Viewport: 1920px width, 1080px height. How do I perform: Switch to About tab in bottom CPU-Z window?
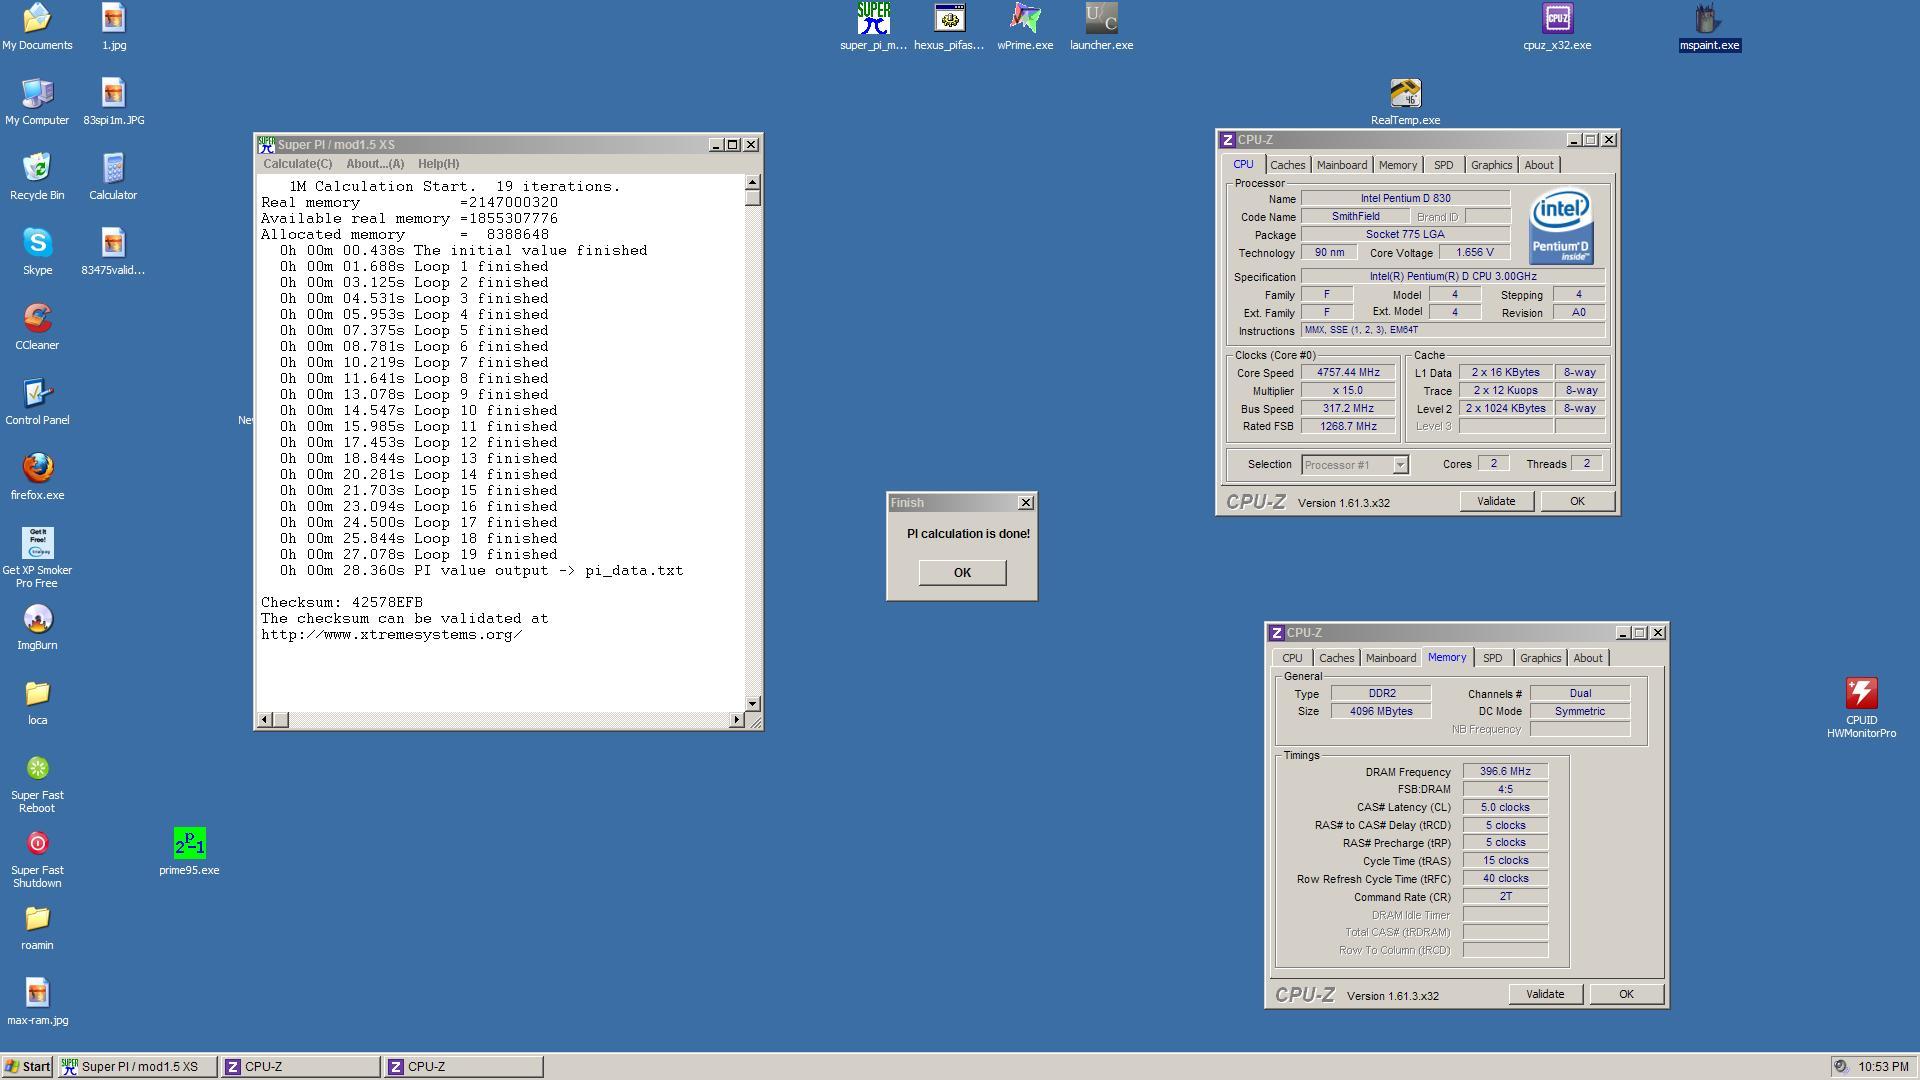click(x=1587, y=658)
